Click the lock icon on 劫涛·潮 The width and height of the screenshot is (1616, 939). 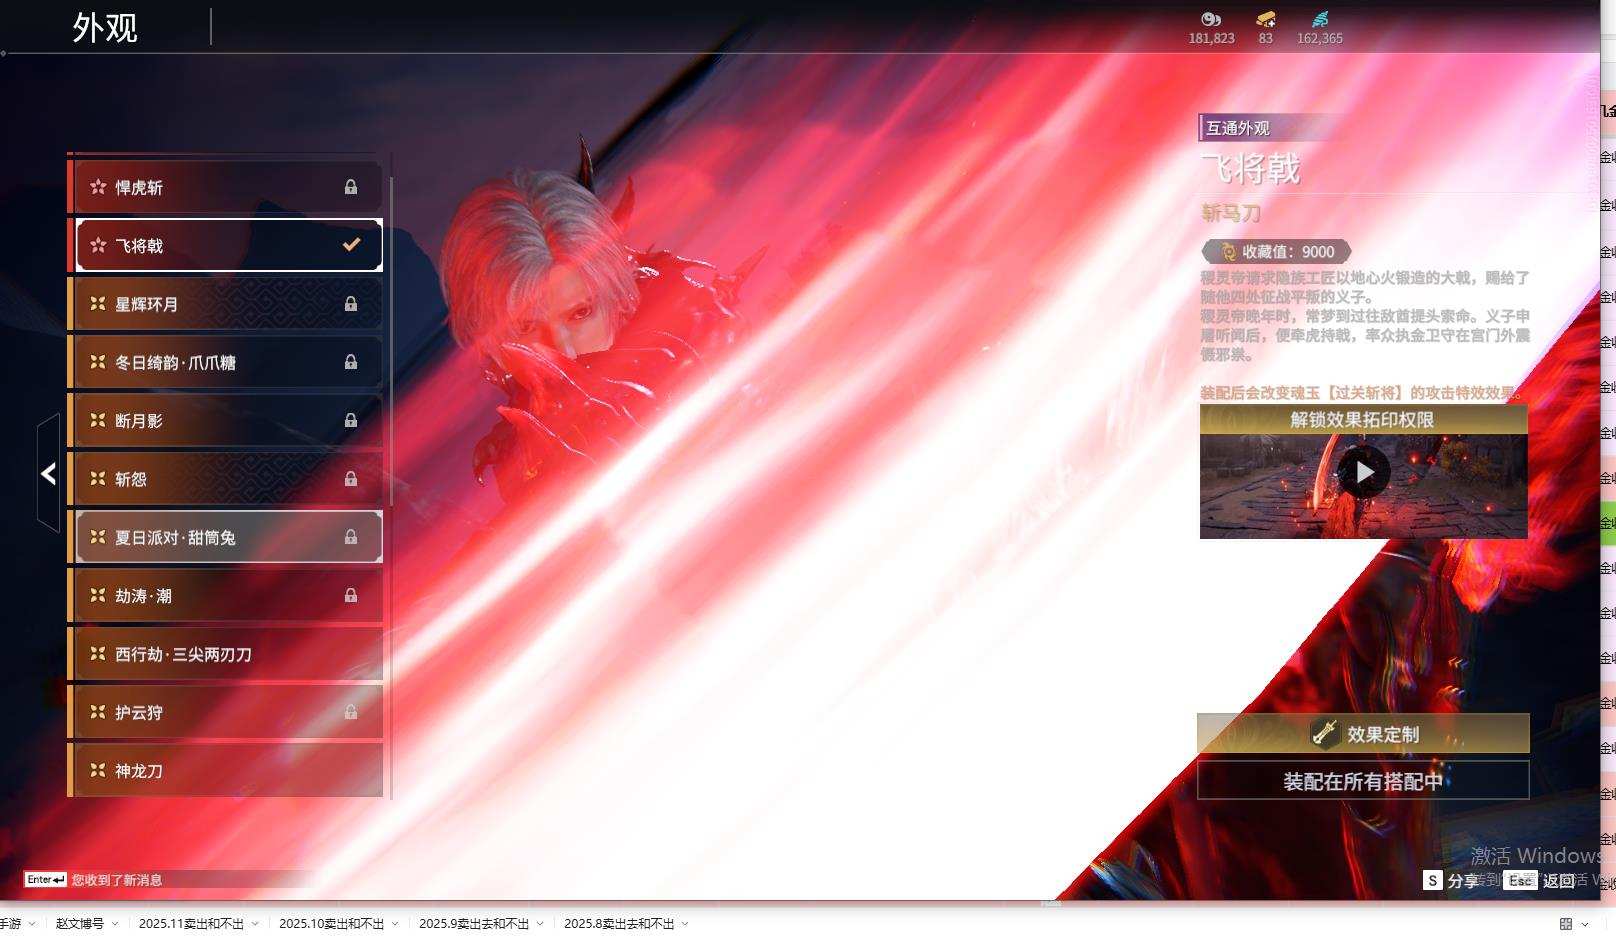coord(351,596)
